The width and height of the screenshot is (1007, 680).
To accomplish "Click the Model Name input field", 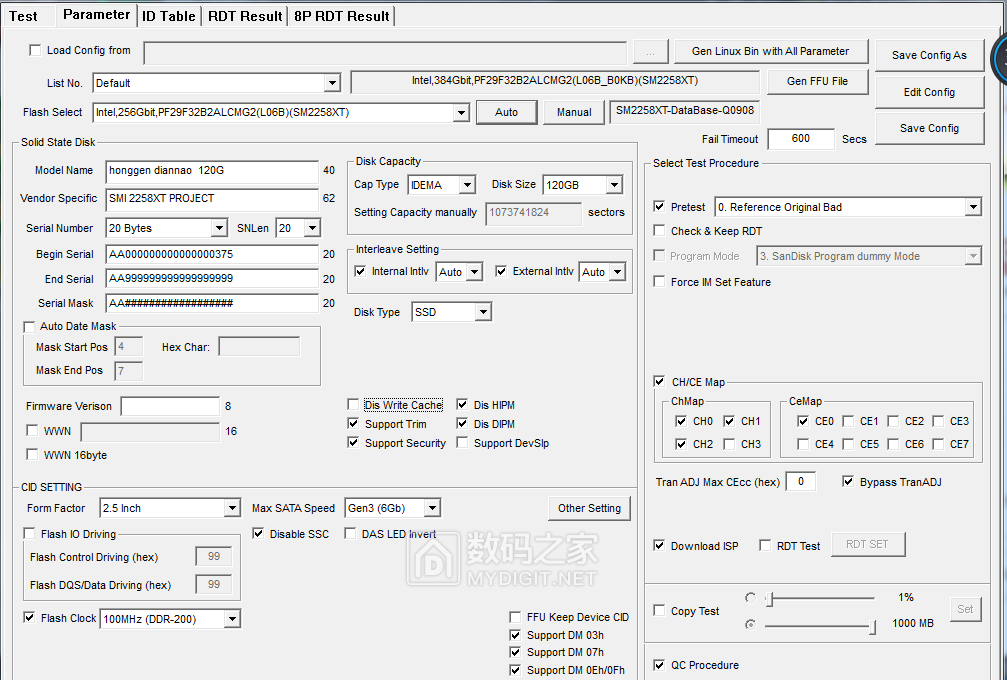I will click(212, 171).
